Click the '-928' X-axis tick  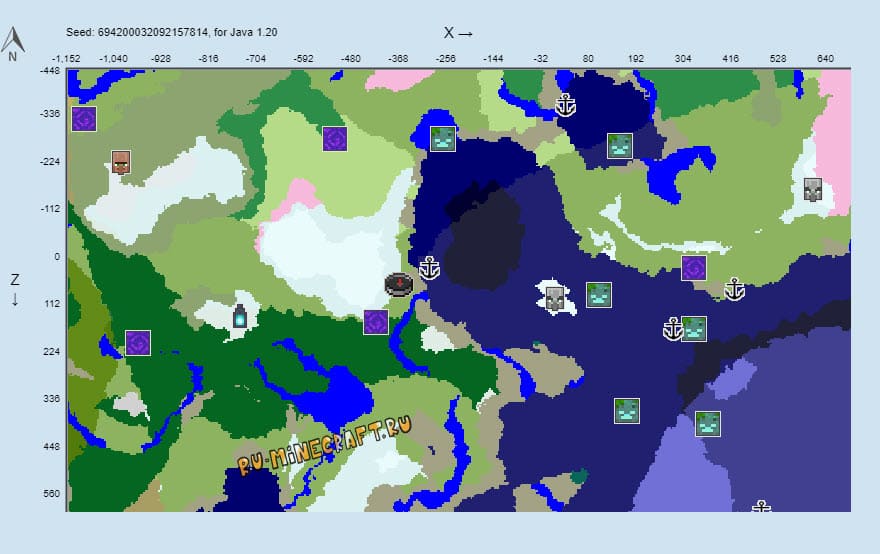(161, 58)
